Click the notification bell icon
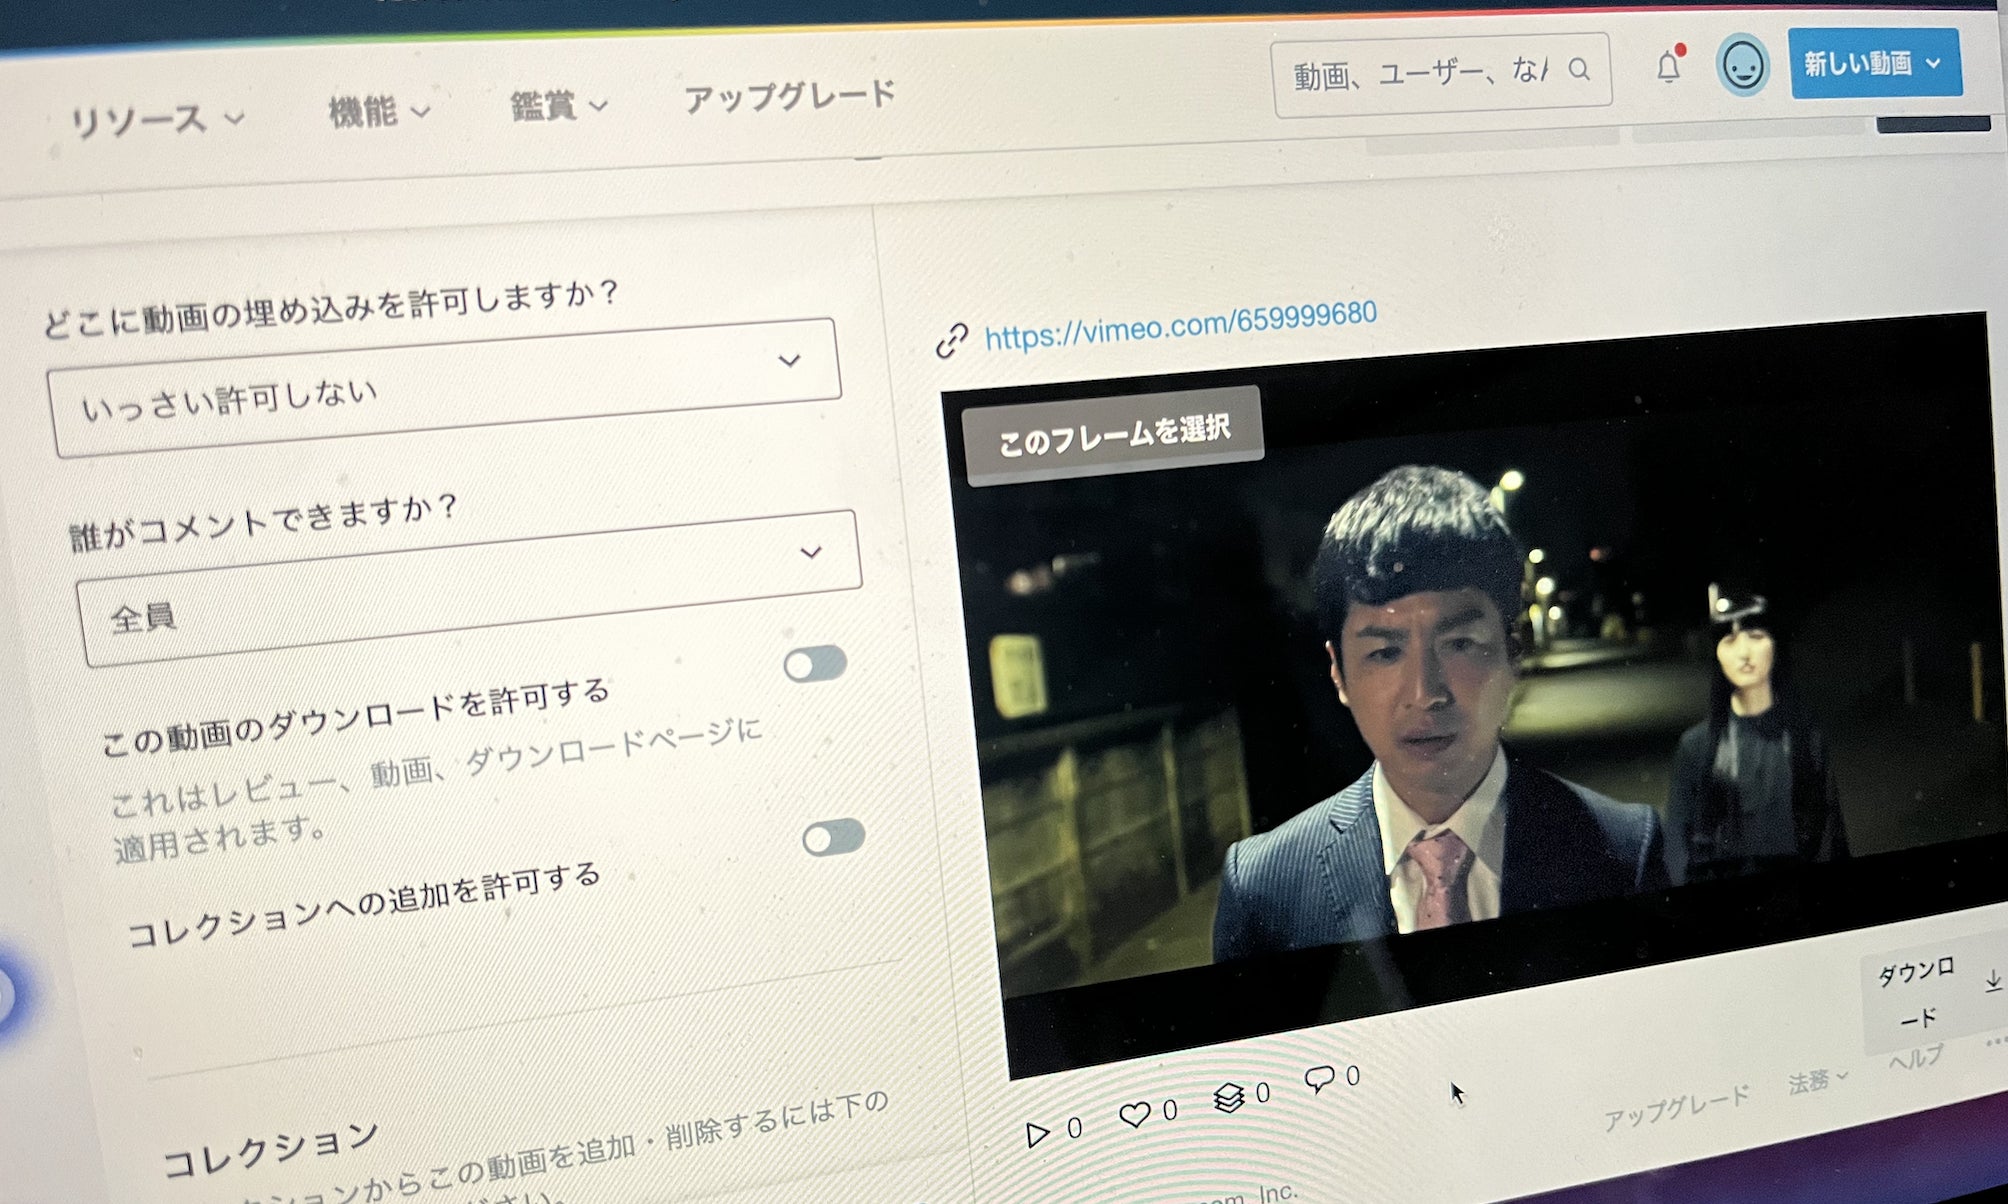The height and width of the screenshot is (1204, 2008). tap(1668, 67)
